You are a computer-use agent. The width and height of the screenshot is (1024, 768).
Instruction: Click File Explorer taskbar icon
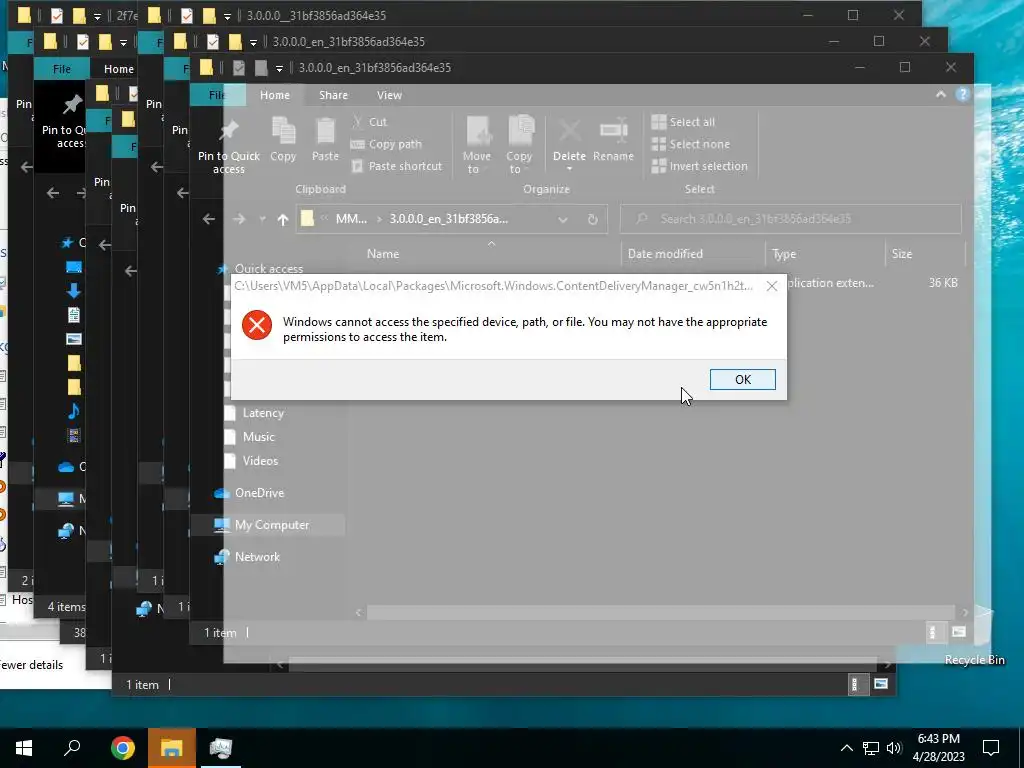point(171,748)
